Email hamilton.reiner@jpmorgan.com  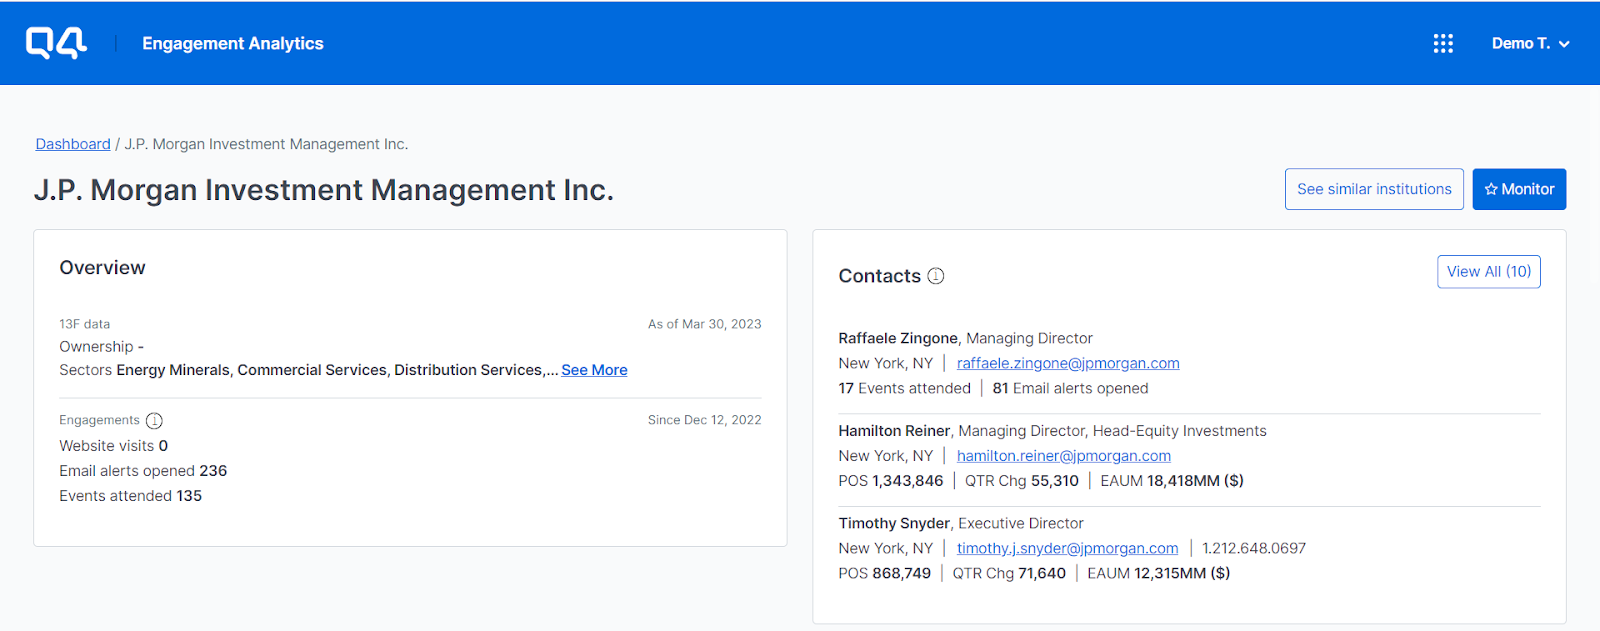point(1064,456)
